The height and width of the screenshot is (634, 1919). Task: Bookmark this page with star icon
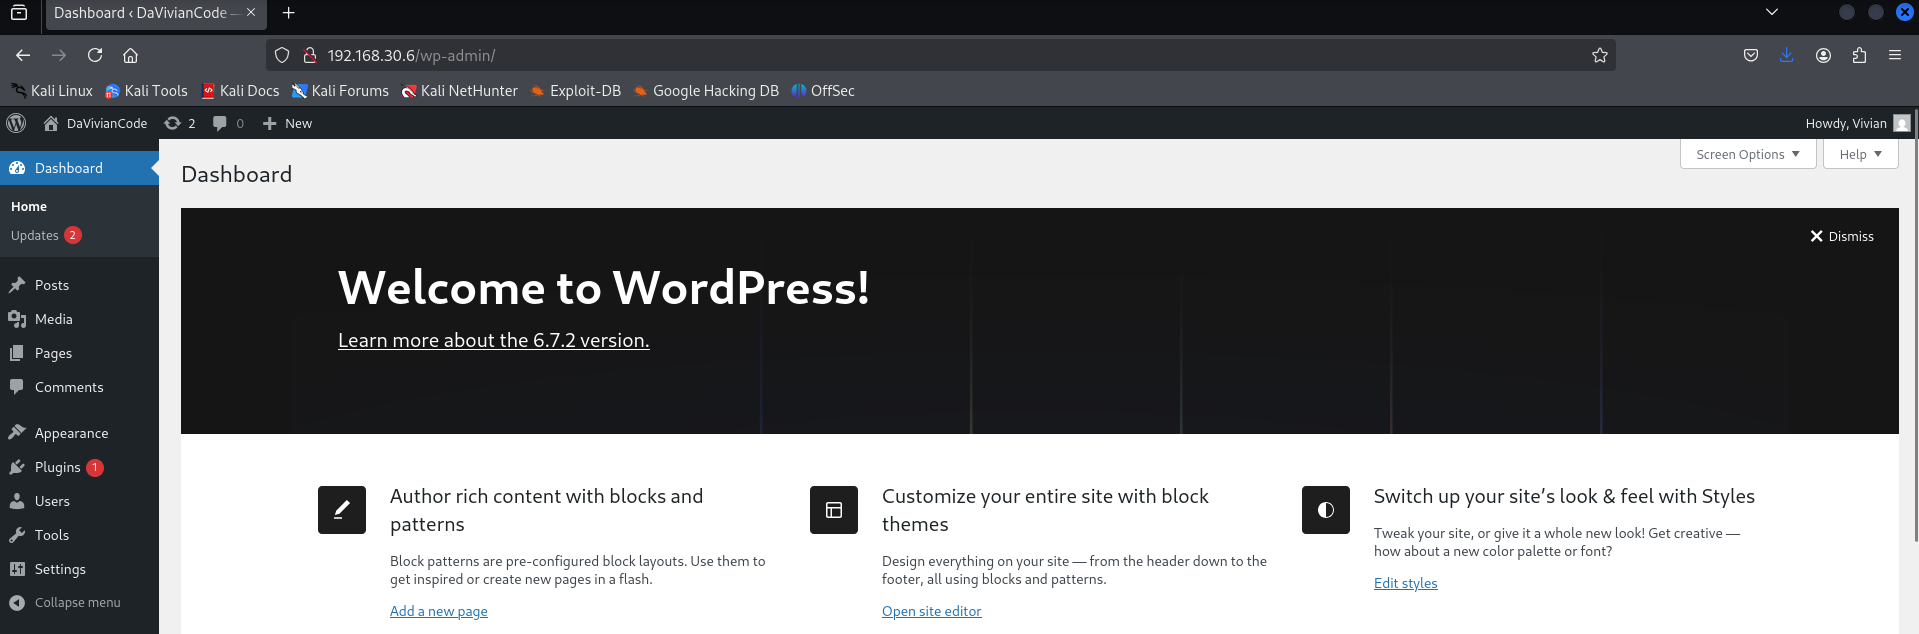(x=1600, y=55)
